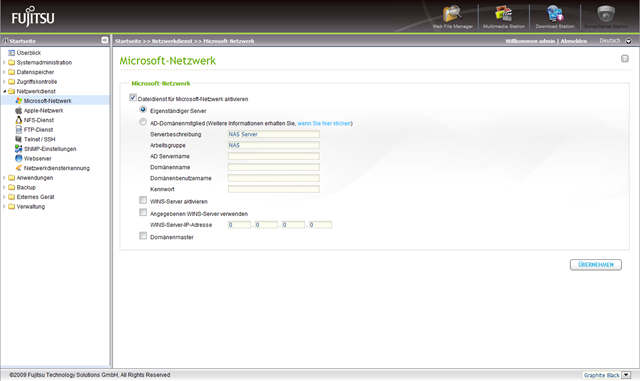Screen dimensions: 640x381
Task: Expand the Externes Gerät tree node arrow
Action: (4, 197)
